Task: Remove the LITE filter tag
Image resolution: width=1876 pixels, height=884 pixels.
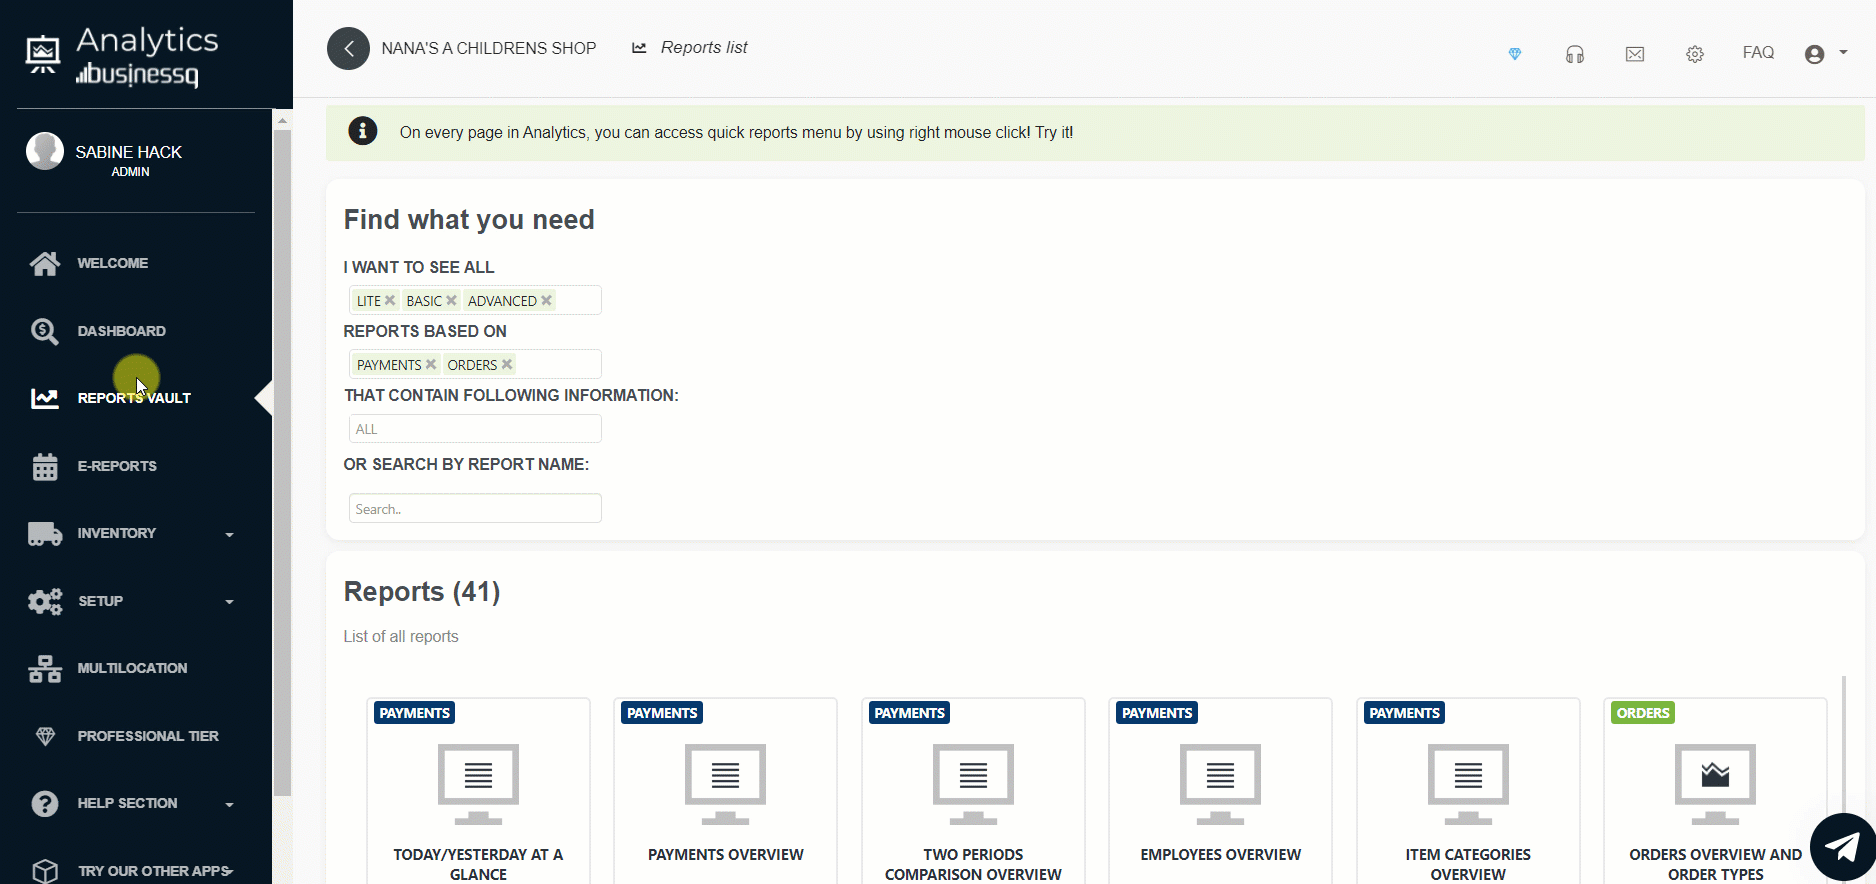Action: click(x=390, y=301)
